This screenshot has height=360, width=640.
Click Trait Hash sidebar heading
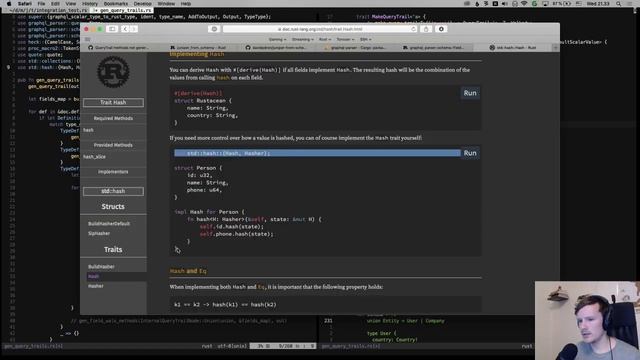click(x=113, y=102)
